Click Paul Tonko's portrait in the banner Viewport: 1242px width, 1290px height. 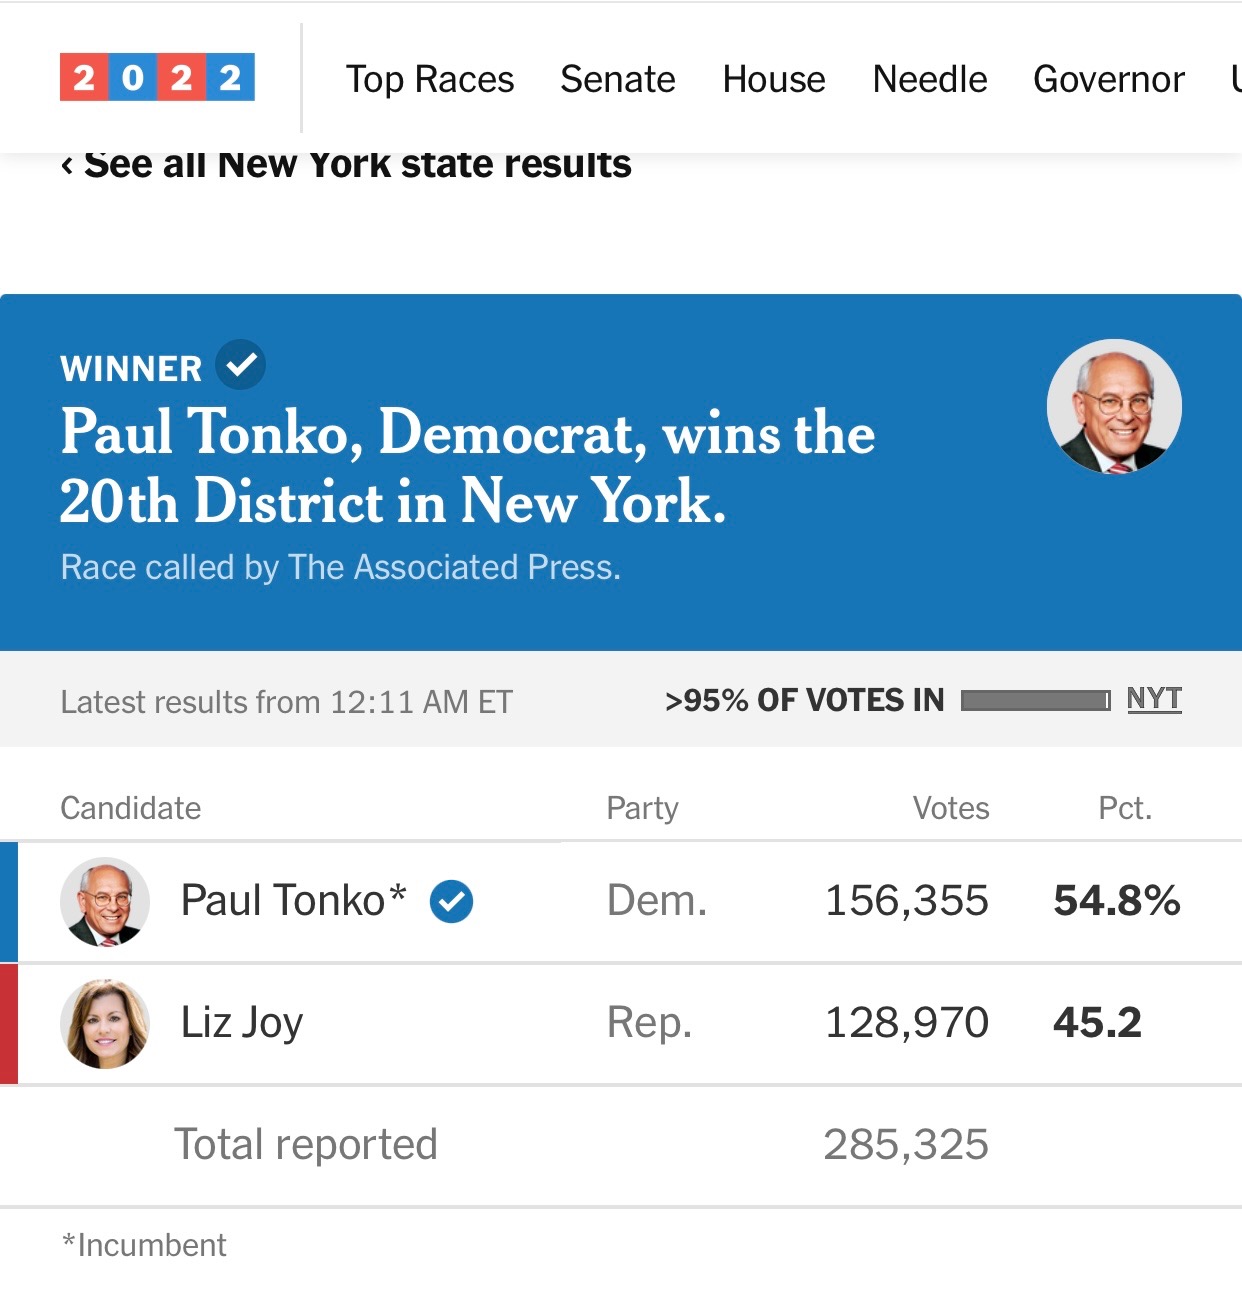(x=1114, y=407)
